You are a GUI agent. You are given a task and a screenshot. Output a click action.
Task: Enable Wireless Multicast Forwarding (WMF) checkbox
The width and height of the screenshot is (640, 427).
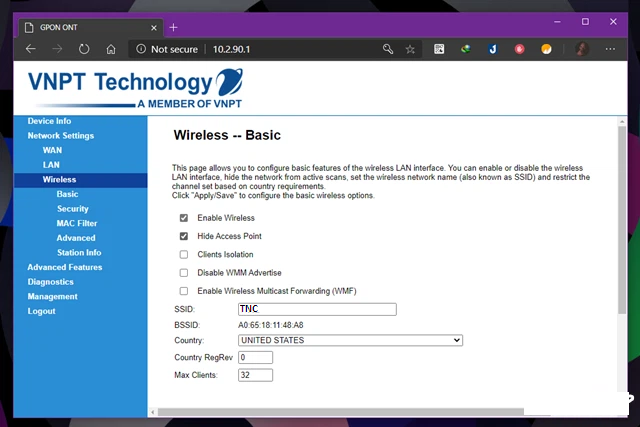coord(184,291)
